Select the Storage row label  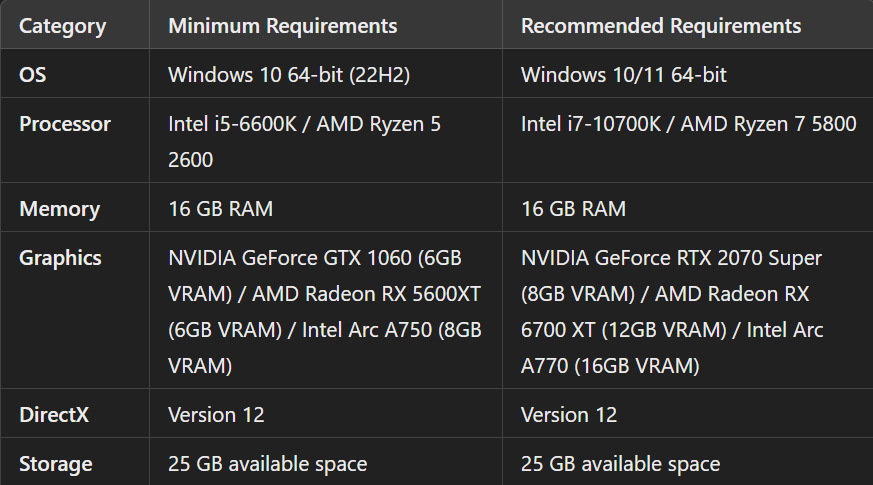point(56,463)
